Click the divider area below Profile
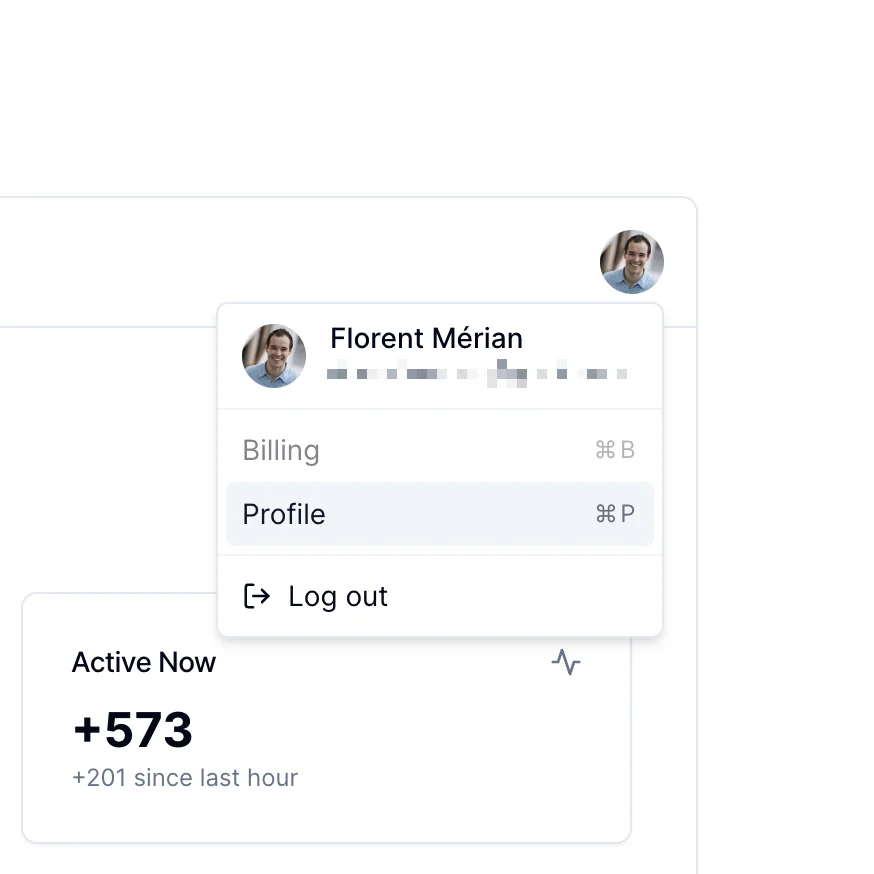The width and height of the screenshot is (874, 874). [x=440, y=551]
